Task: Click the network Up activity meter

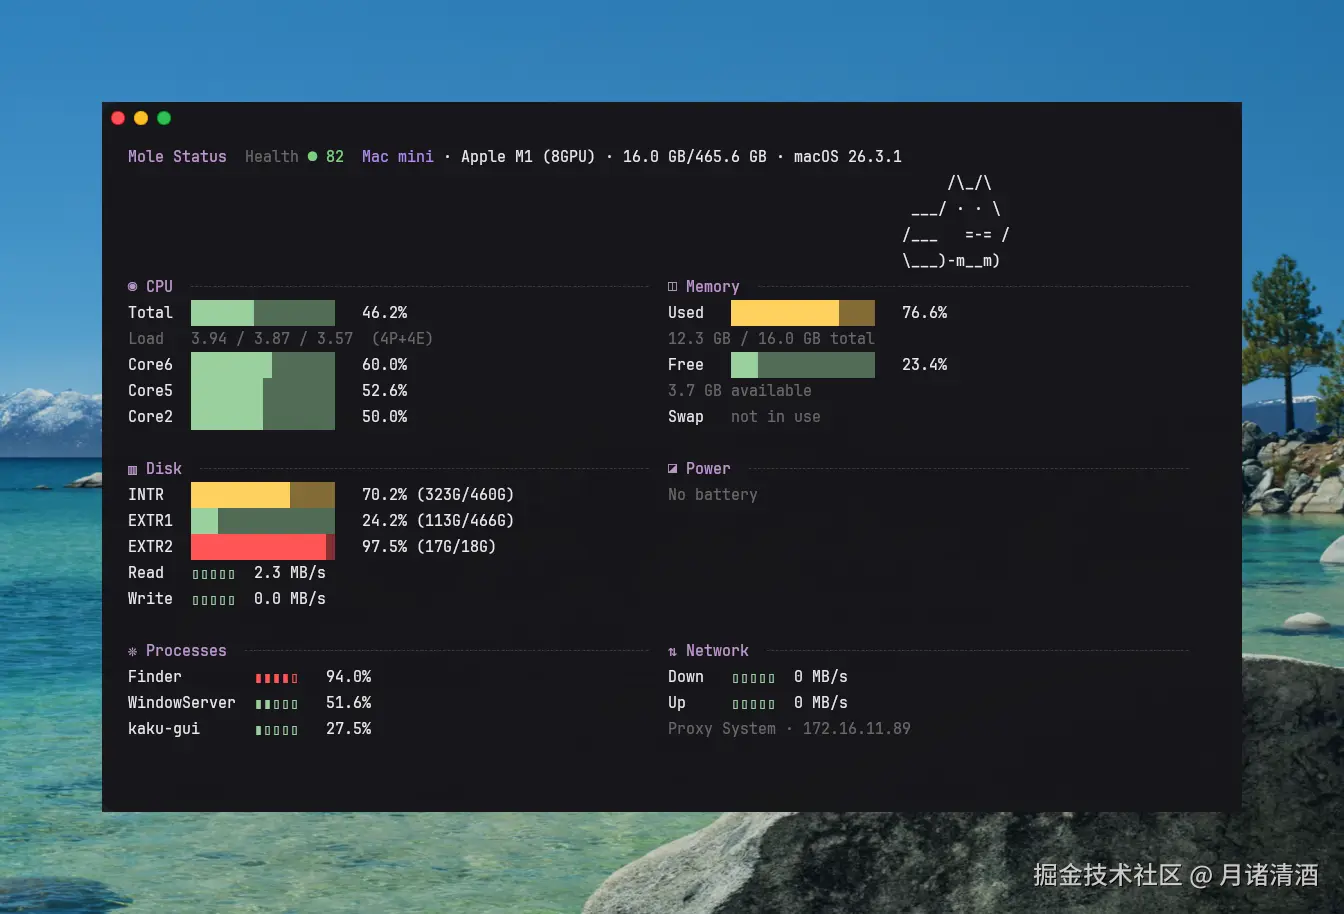Action: 754,704
